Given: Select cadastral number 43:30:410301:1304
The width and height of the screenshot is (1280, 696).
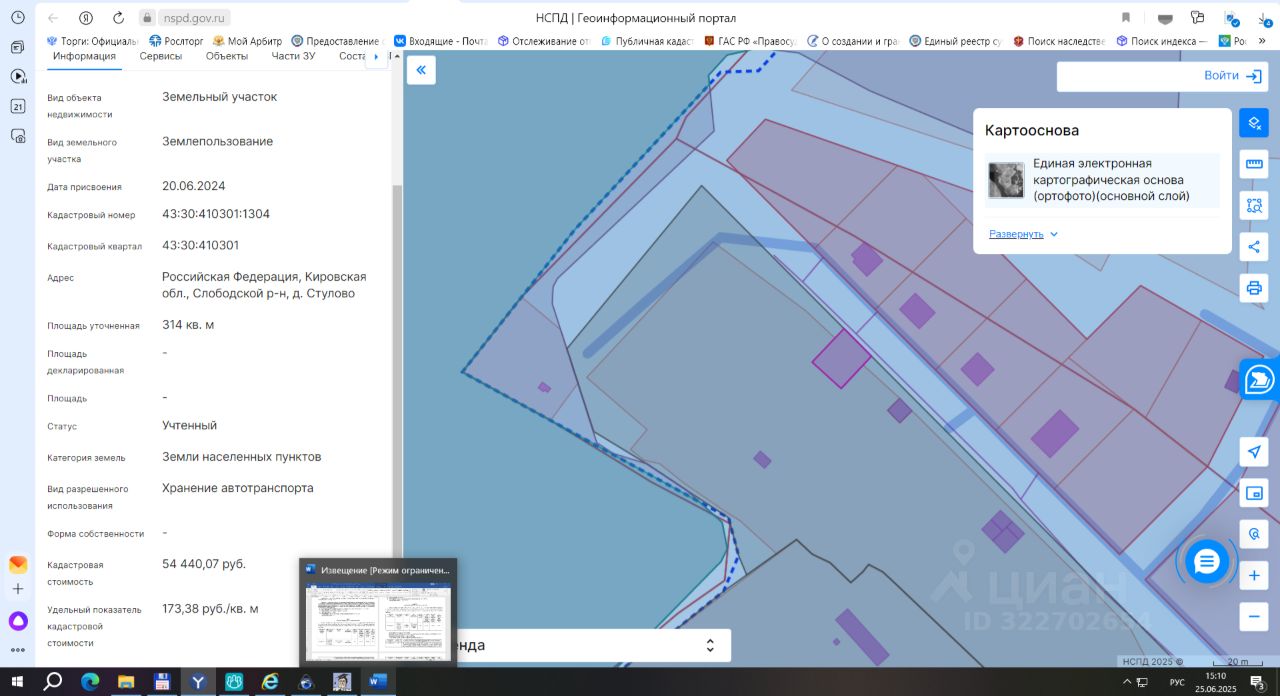Looking at the screenshot, I should 216,214.
